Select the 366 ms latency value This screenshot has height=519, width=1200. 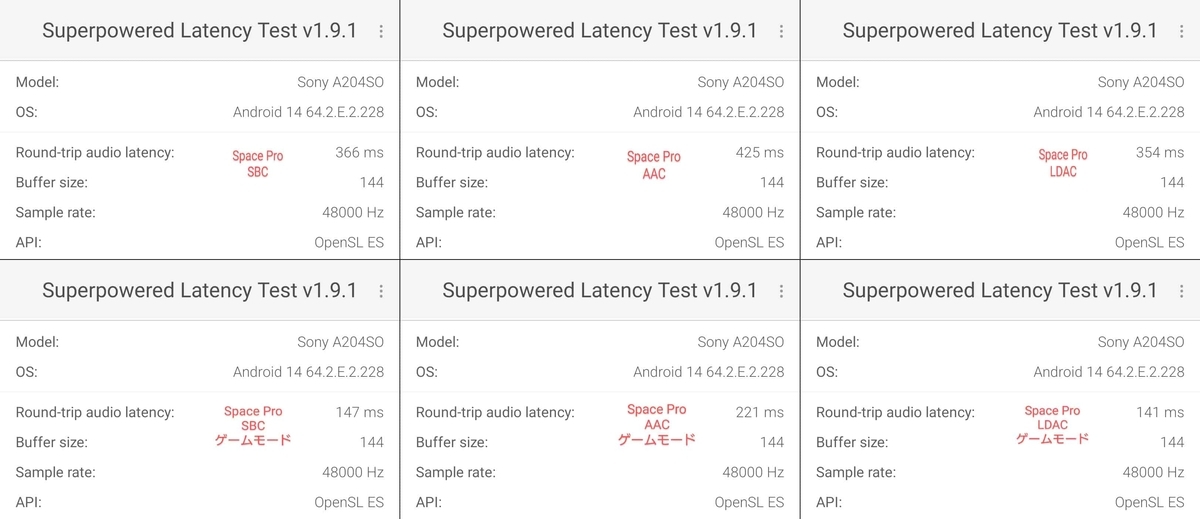(x=359, y=153)
